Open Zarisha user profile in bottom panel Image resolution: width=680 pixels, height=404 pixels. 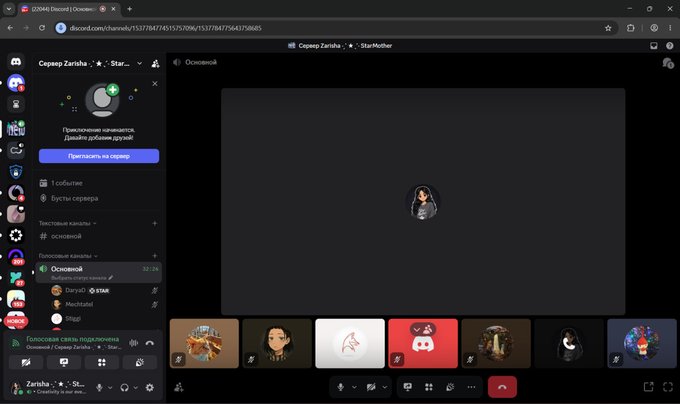(x=49, y=388)
